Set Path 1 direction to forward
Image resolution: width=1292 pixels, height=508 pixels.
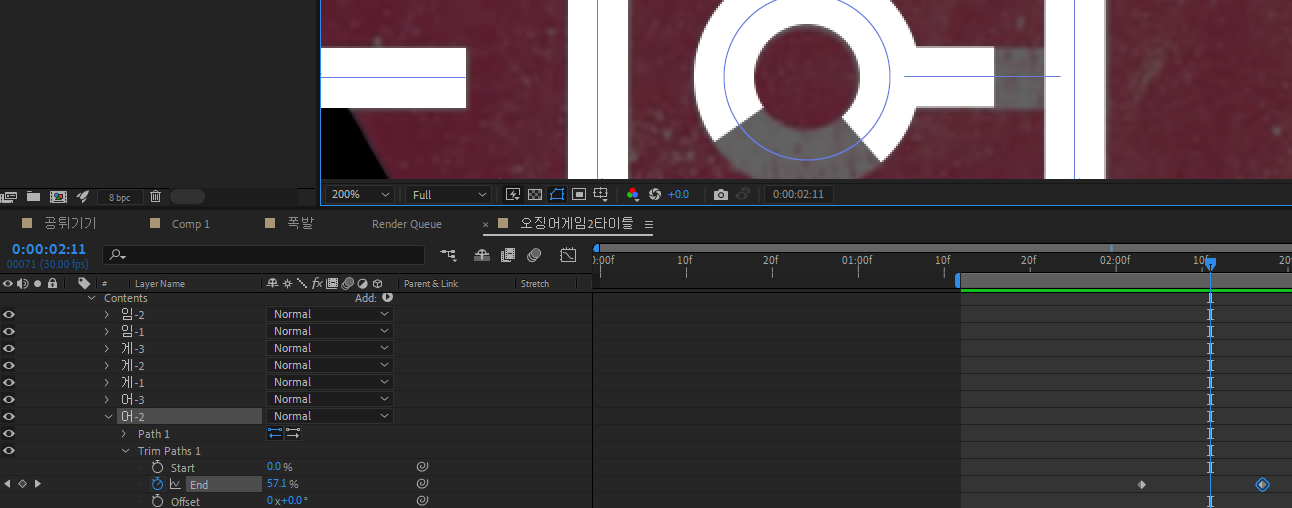[293, 434]
